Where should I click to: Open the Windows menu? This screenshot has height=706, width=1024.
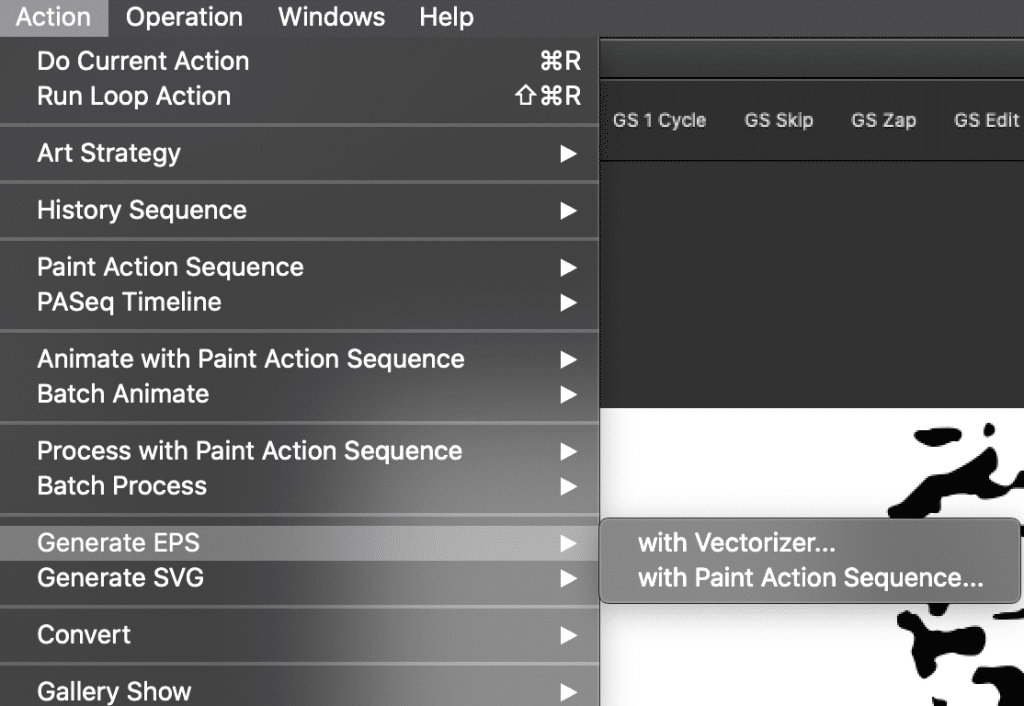[331, 17]
